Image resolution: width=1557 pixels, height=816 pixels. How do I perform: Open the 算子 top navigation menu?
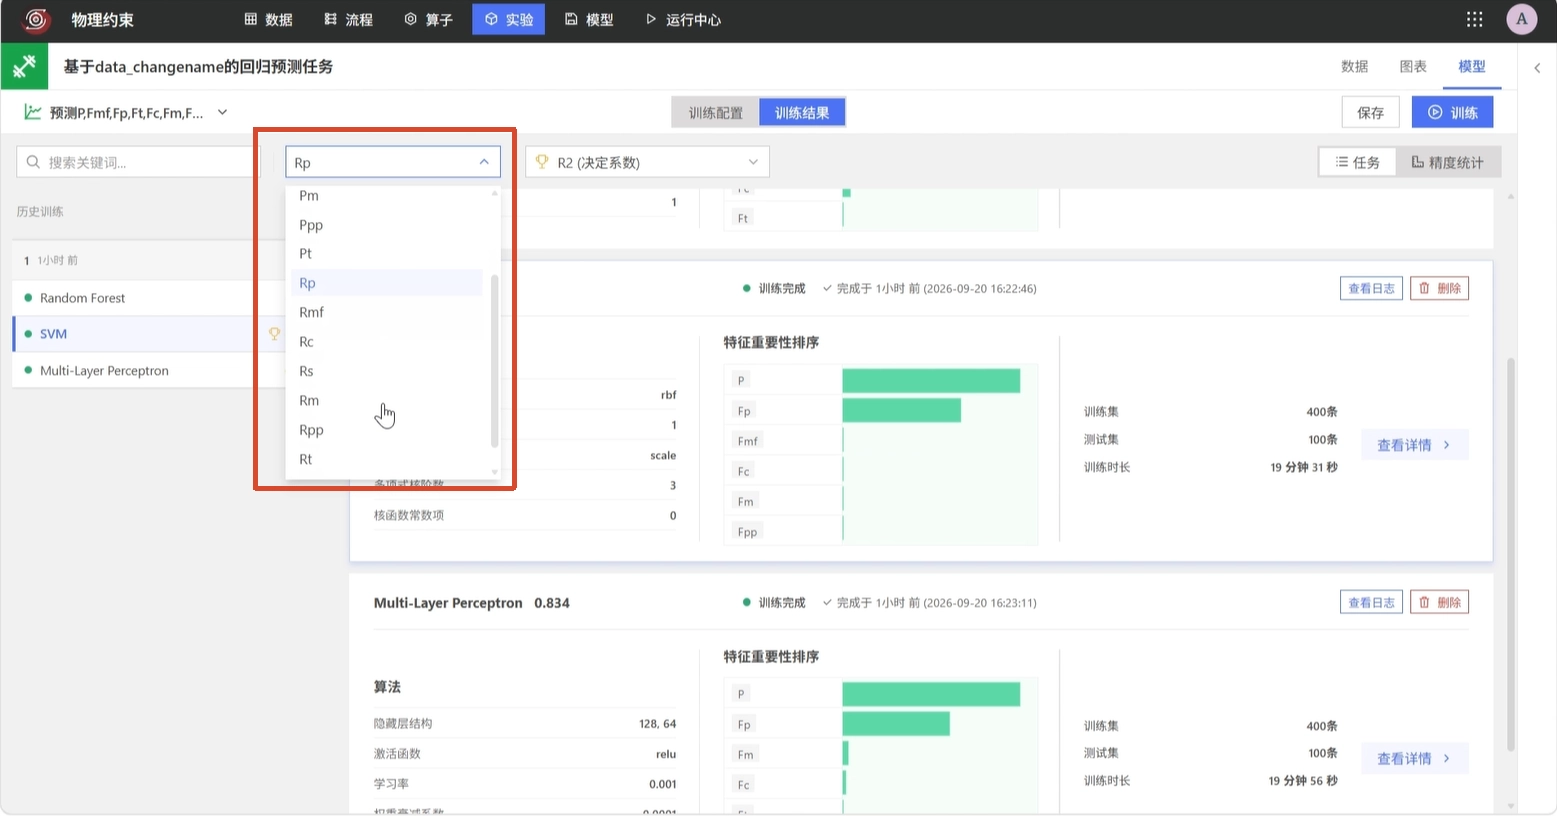click(x=428, y=19)
